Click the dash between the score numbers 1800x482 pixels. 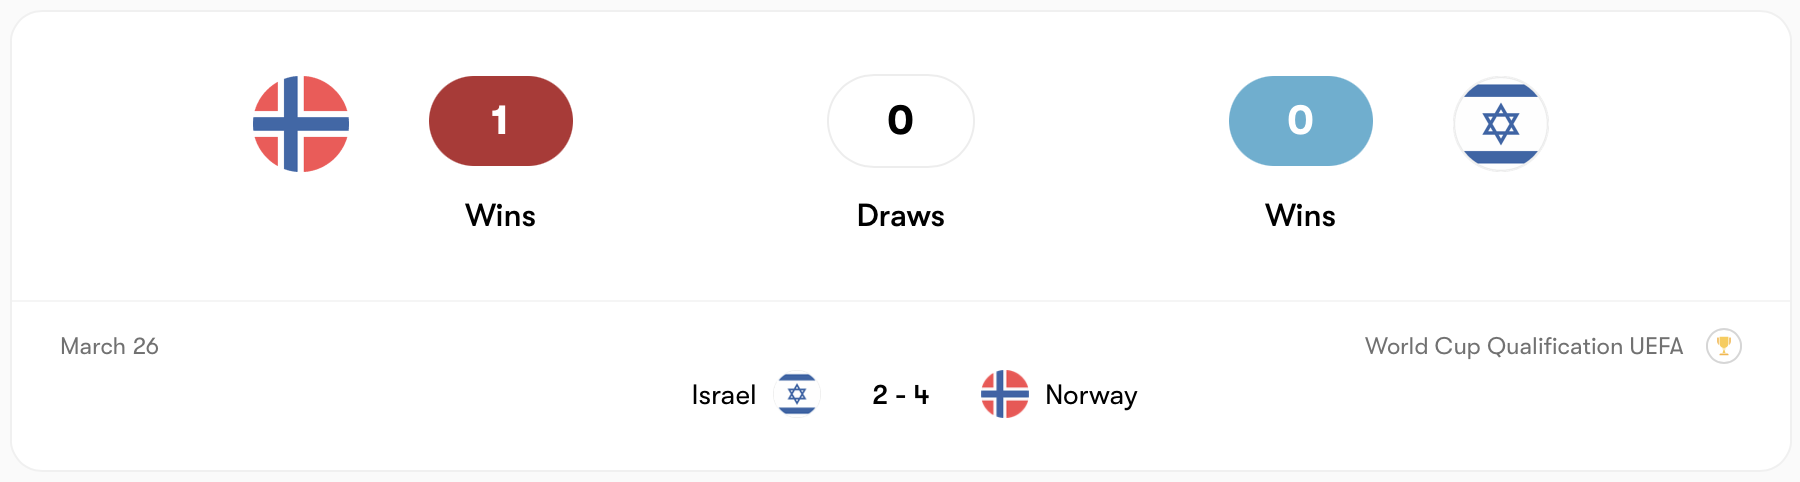click(x=900, y=396)
